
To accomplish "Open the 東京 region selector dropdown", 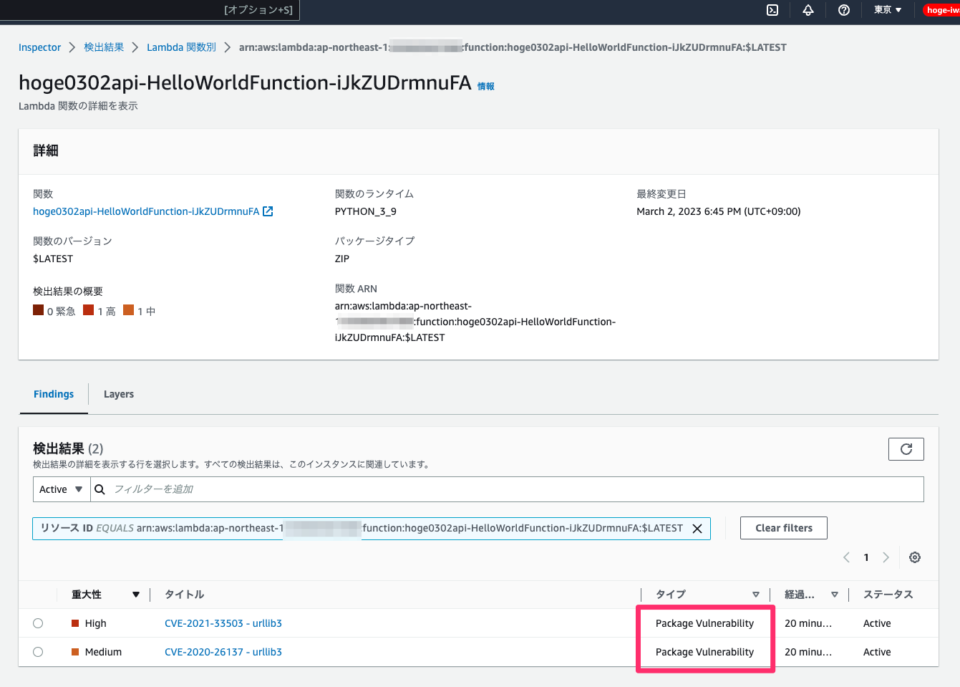I will click(x=886, y=10).
